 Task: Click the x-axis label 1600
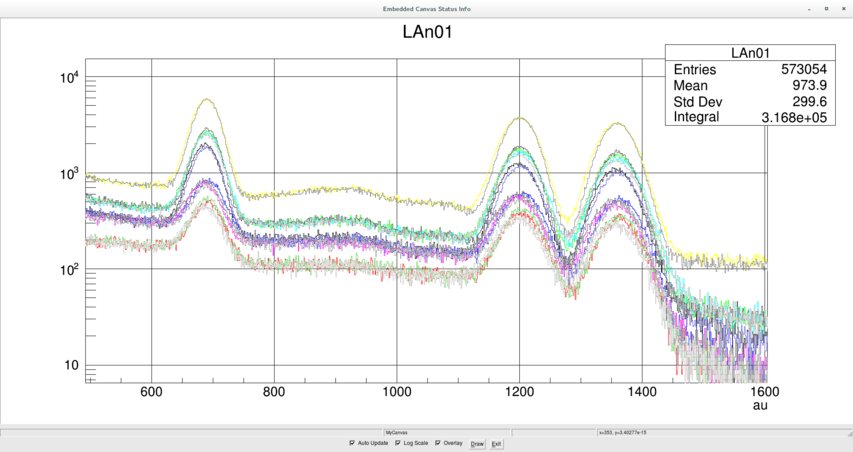[764, 392]
